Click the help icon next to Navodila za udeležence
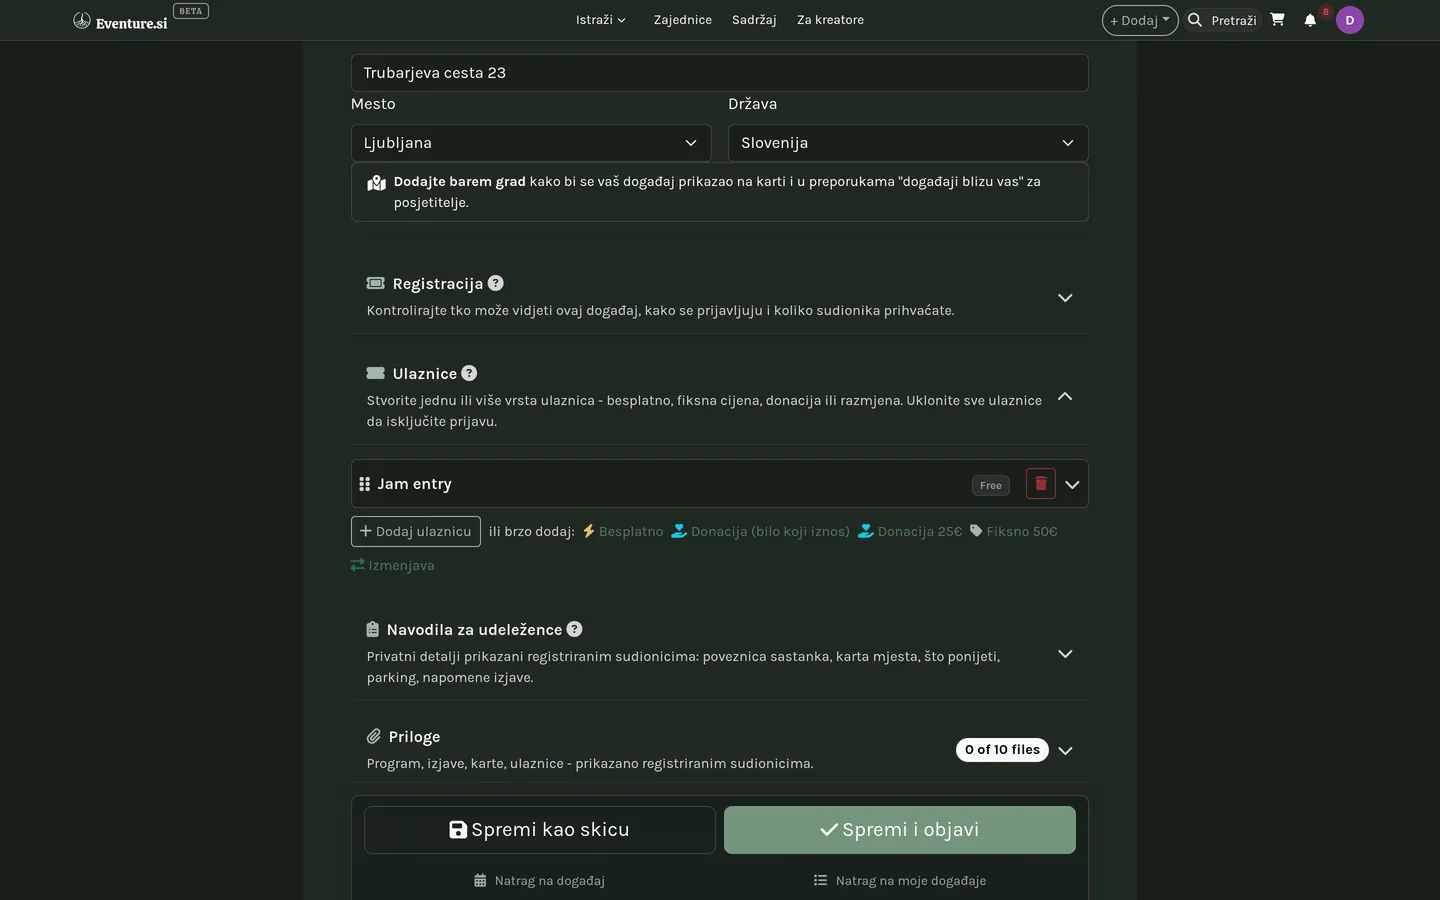Viewport: 1440px width, 900px height. [574, 629]
